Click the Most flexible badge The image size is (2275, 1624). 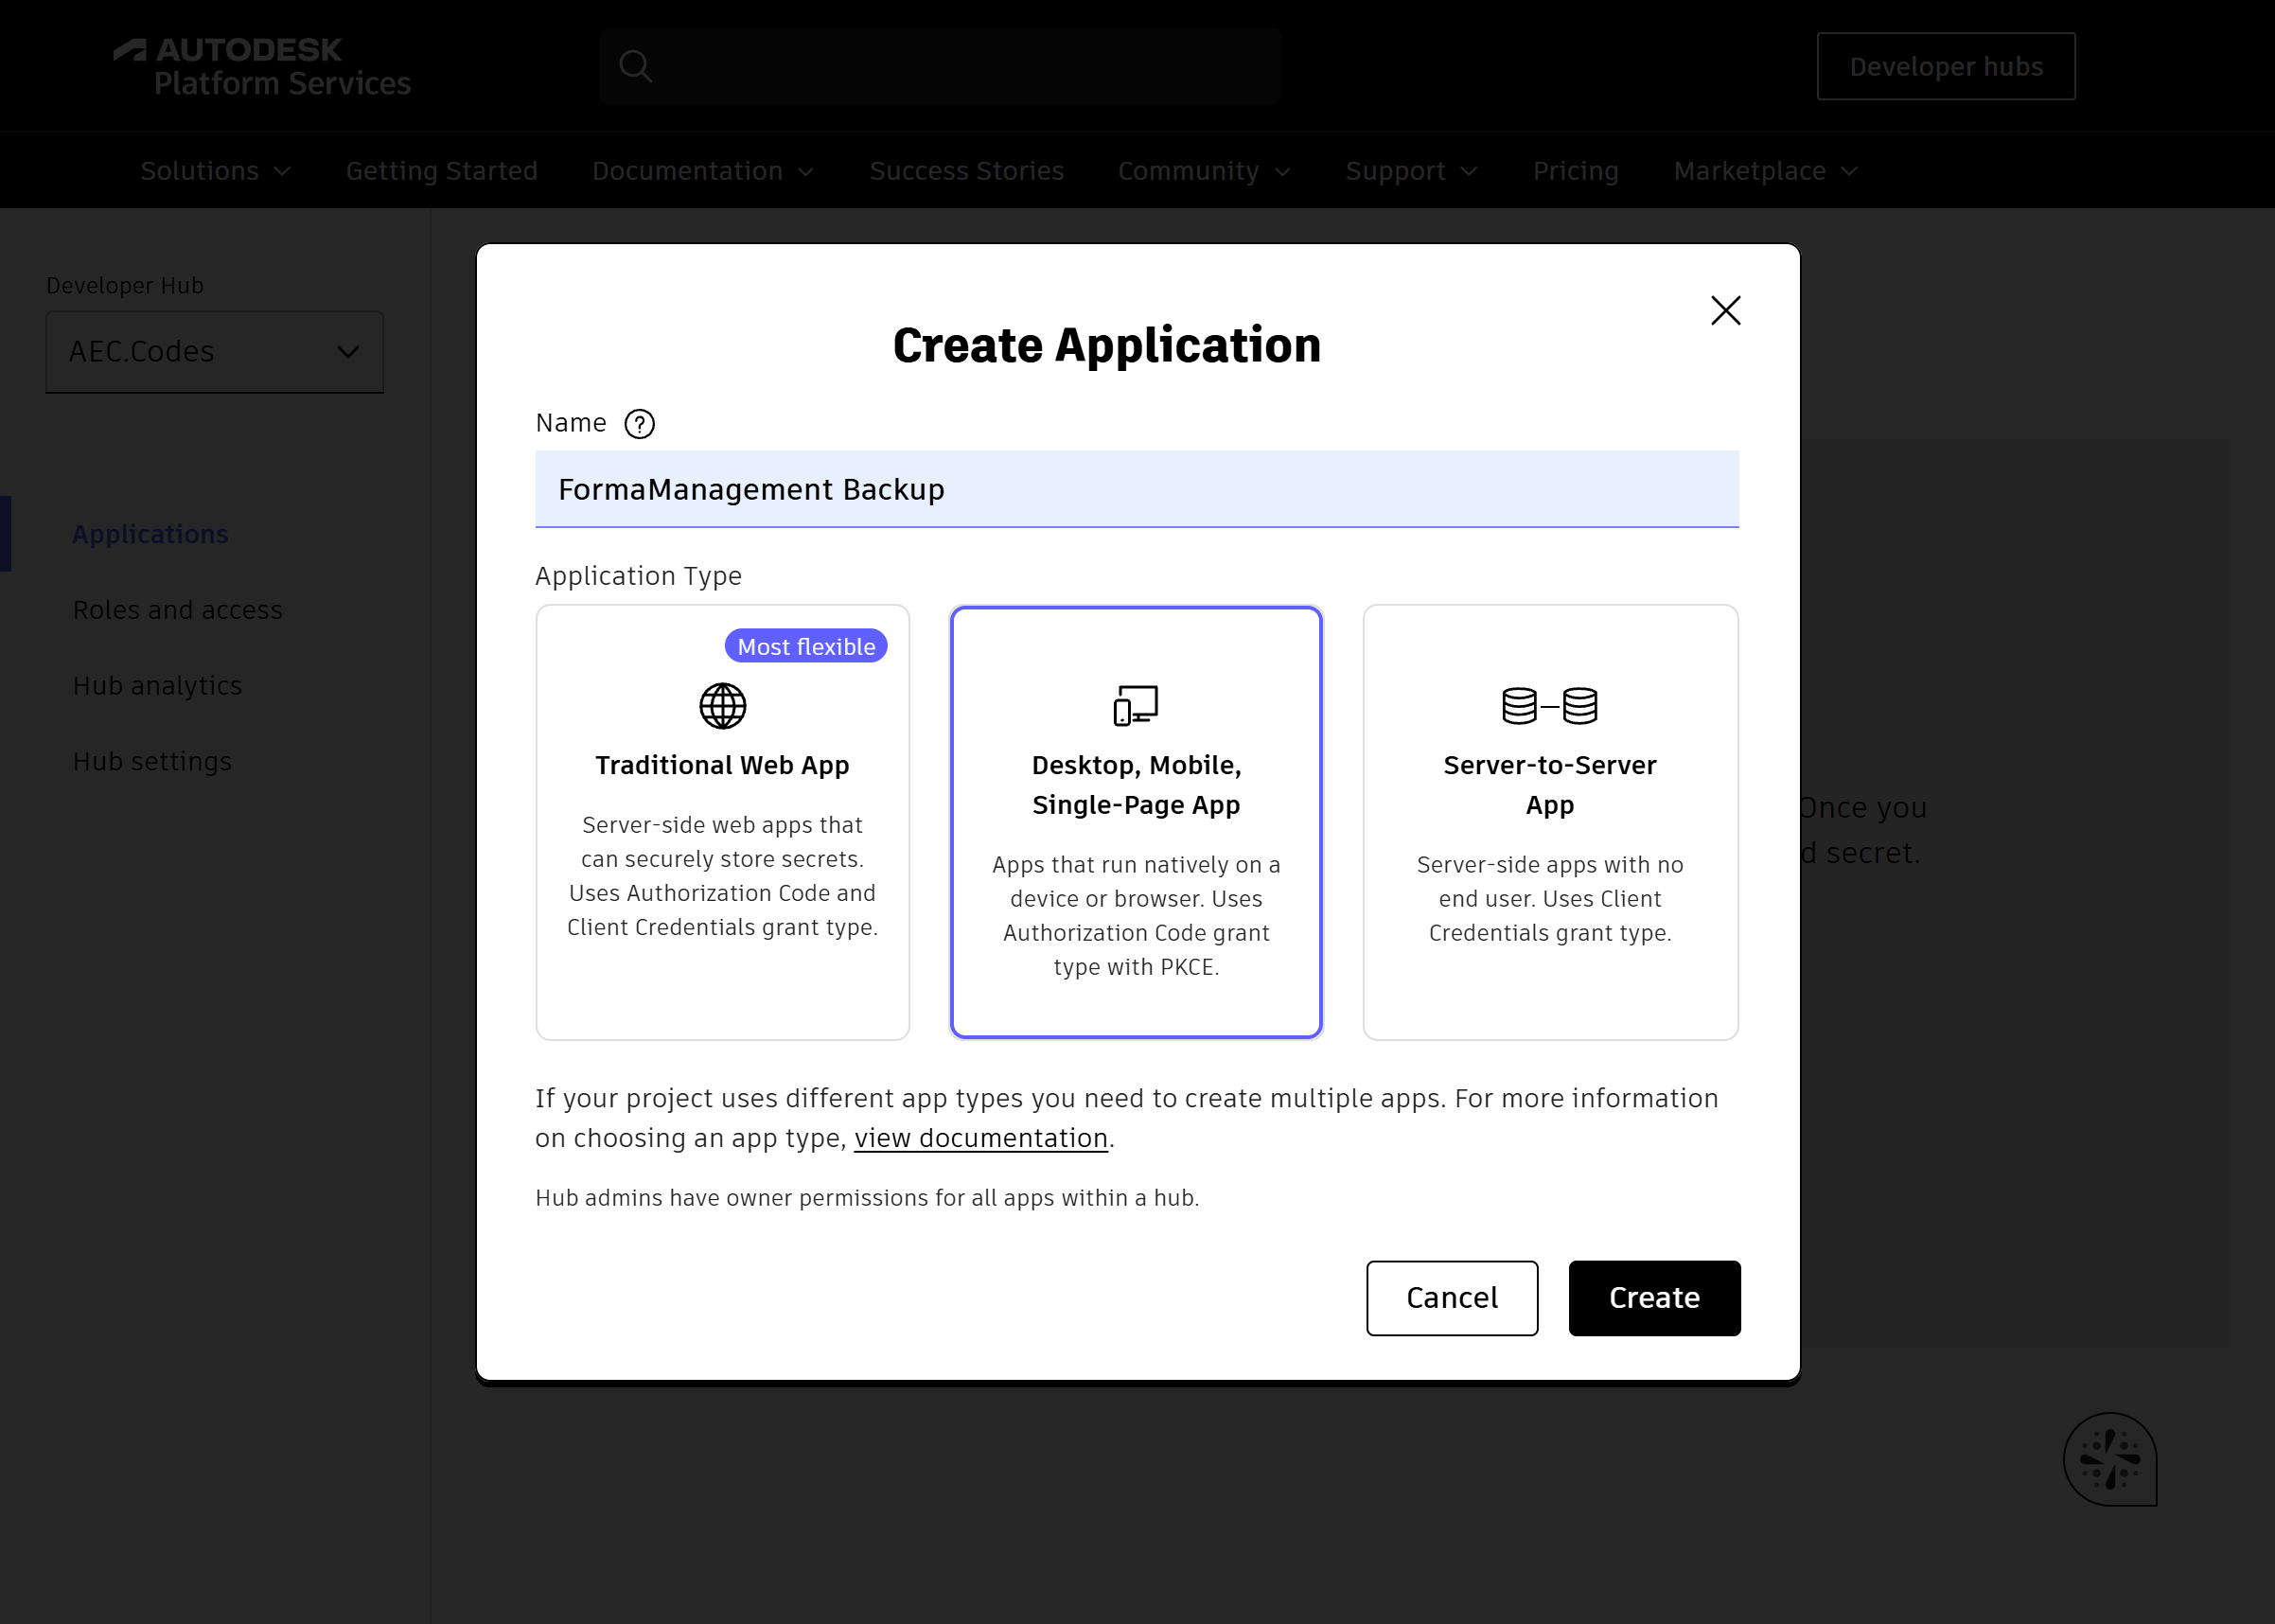tap(806, 646)
